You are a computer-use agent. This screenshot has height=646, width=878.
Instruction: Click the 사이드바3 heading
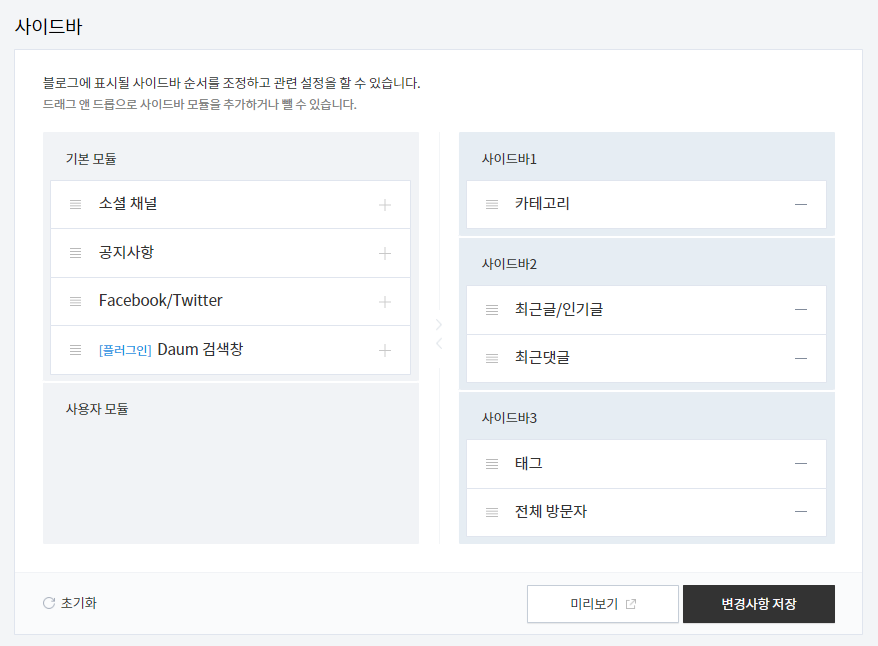(x=509, y=418)
